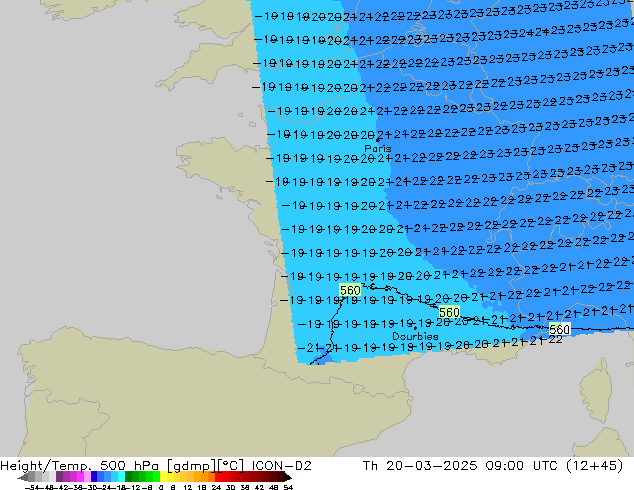
Task: Pick the cyan swatch in color scale
Action: coord(121,477)
